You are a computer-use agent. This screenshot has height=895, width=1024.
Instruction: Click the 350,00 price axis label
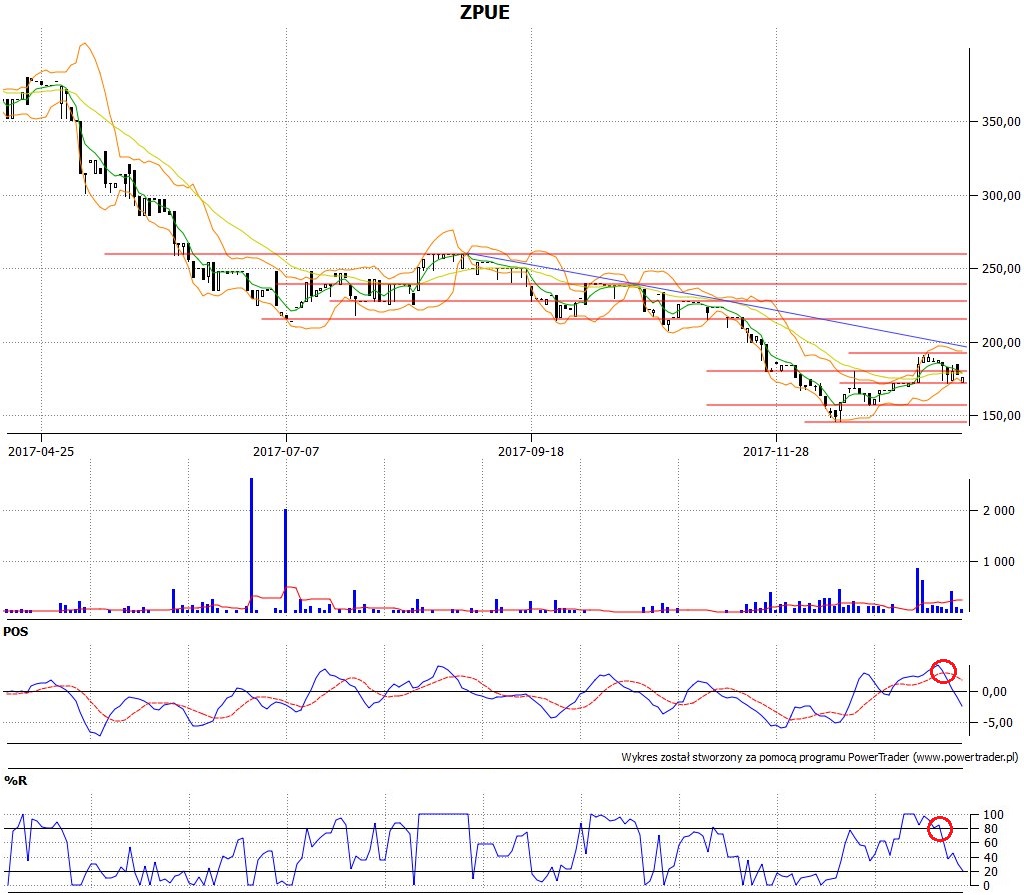point(1001,122)
